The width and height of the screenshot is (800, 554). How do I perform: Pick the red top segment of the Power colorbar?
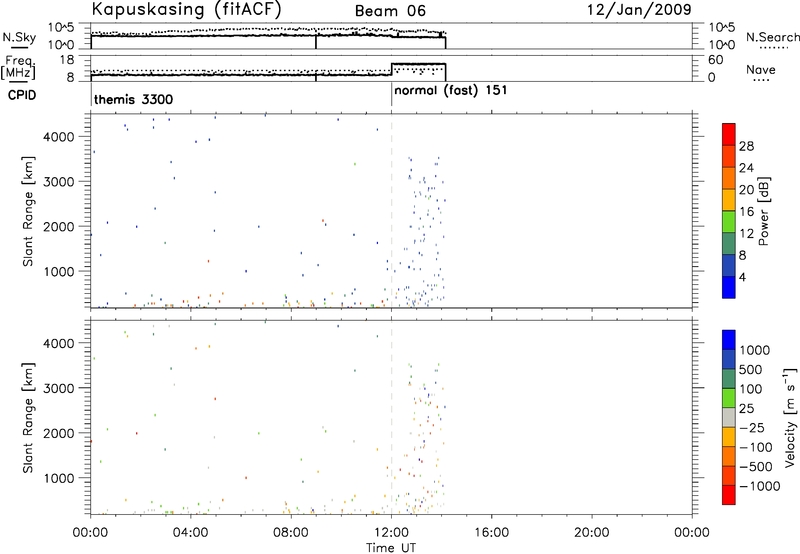click(x=729, y=134)
